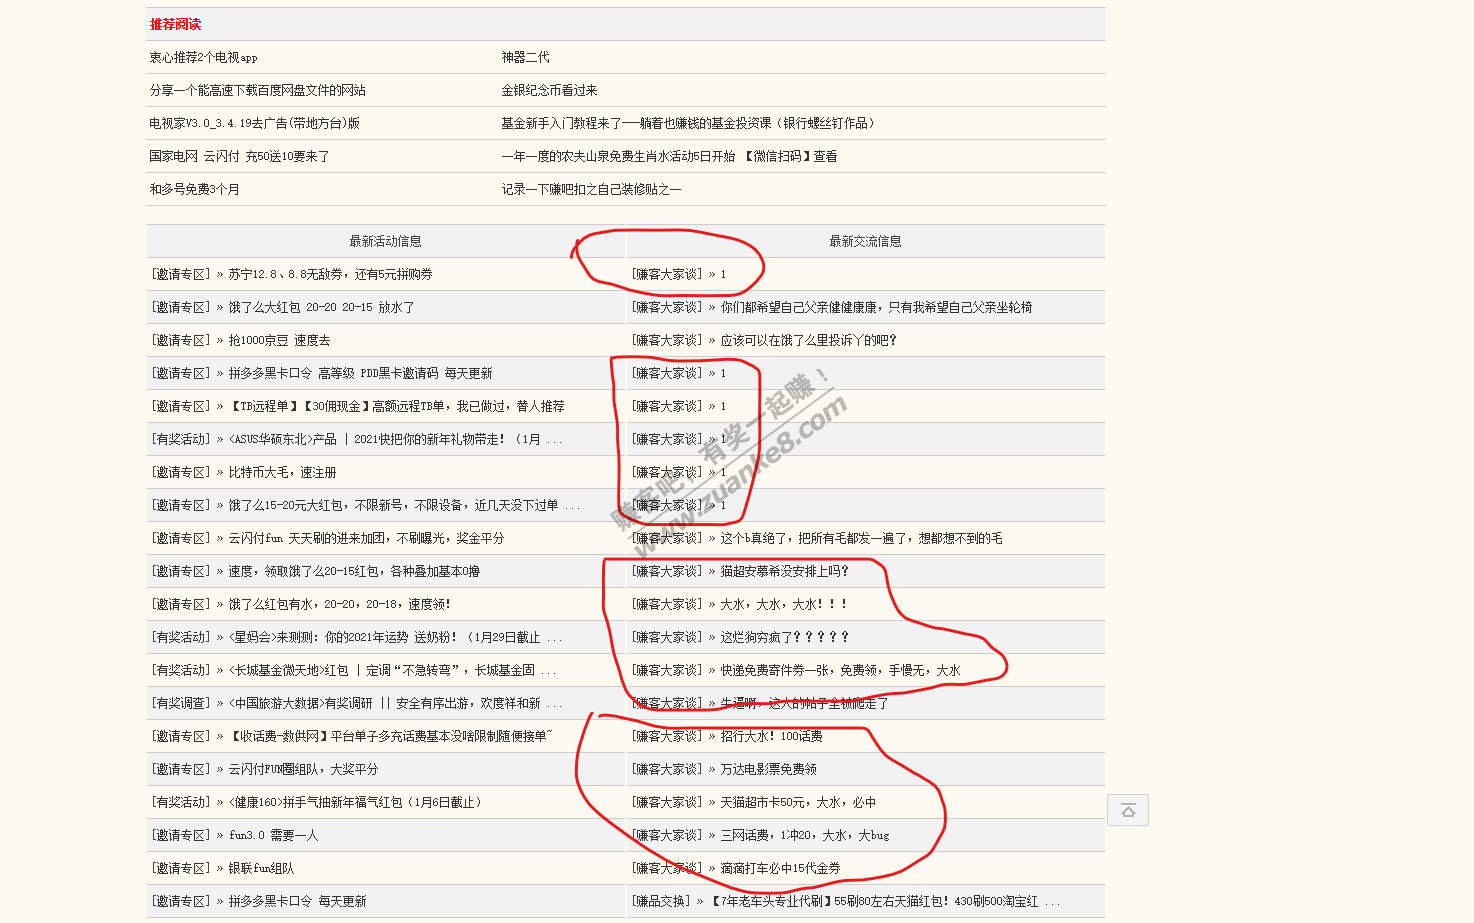Open '苏宁12.8、8.8无敌券' thread

pos(331,274)
